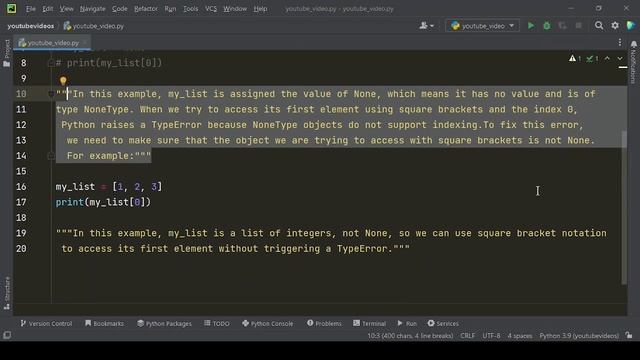Open the Refactor menu

tap(146, 9)
